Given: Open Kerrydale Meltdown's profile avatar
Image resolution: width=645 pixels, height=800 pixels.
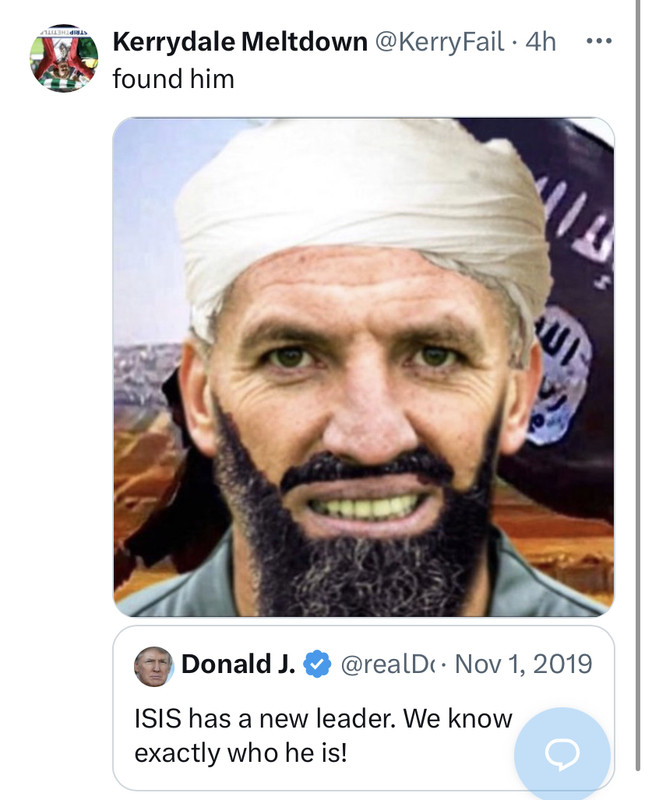Looking at the screenshot, I should click(x=64, y=58).
